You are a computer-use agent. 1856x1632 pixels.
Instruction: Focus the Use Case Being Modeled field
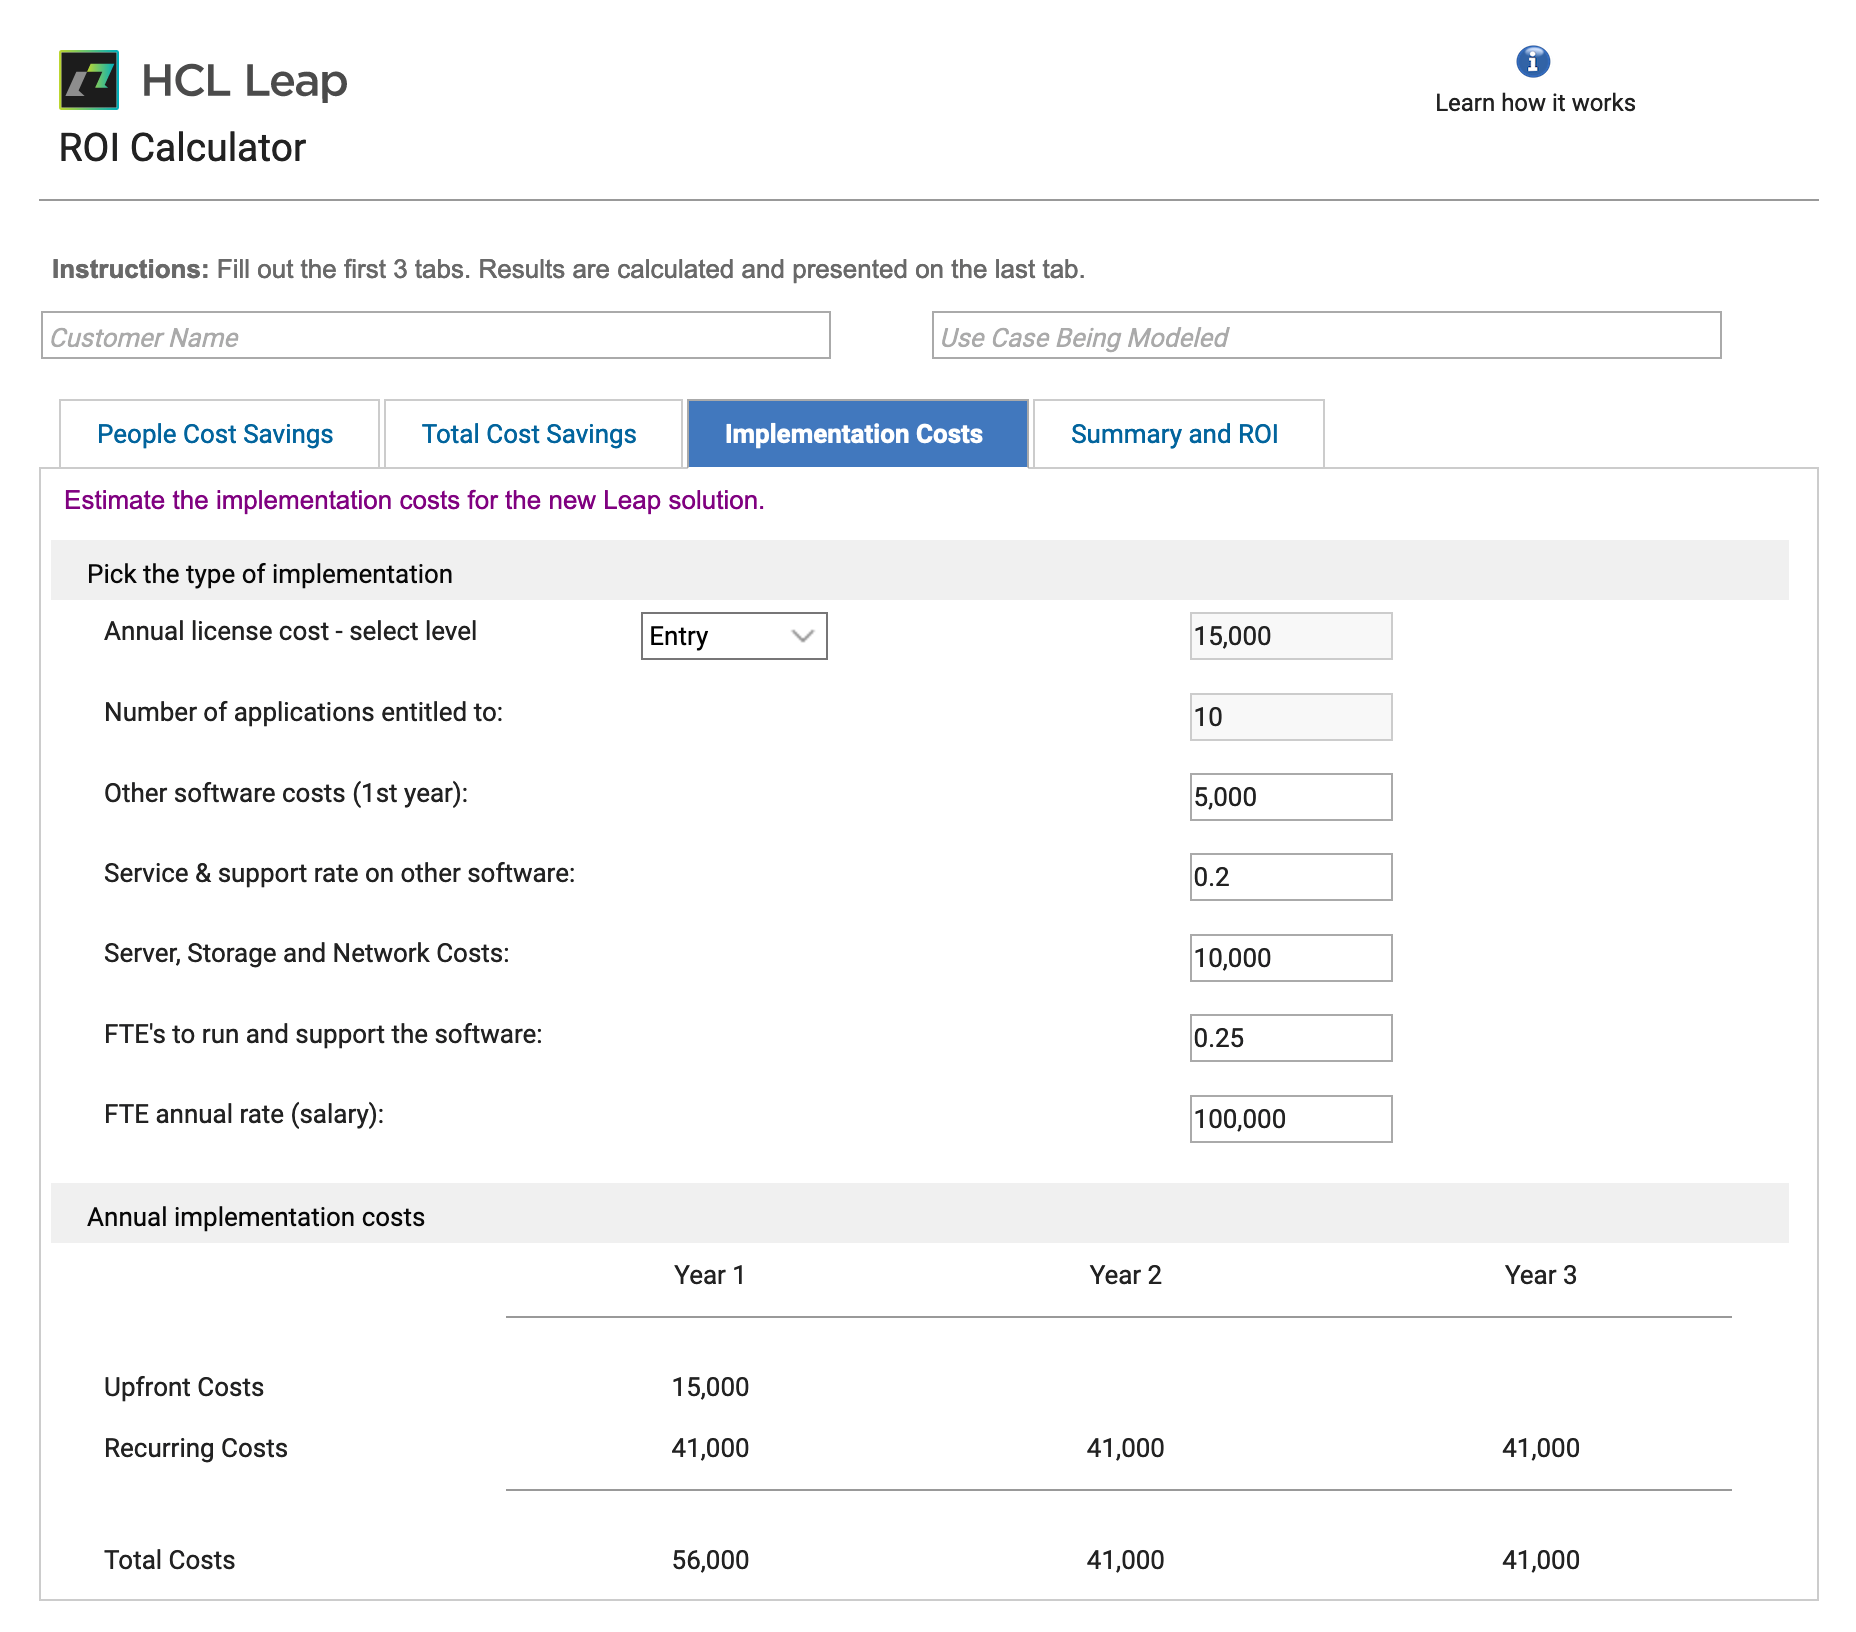point(1327,335)
